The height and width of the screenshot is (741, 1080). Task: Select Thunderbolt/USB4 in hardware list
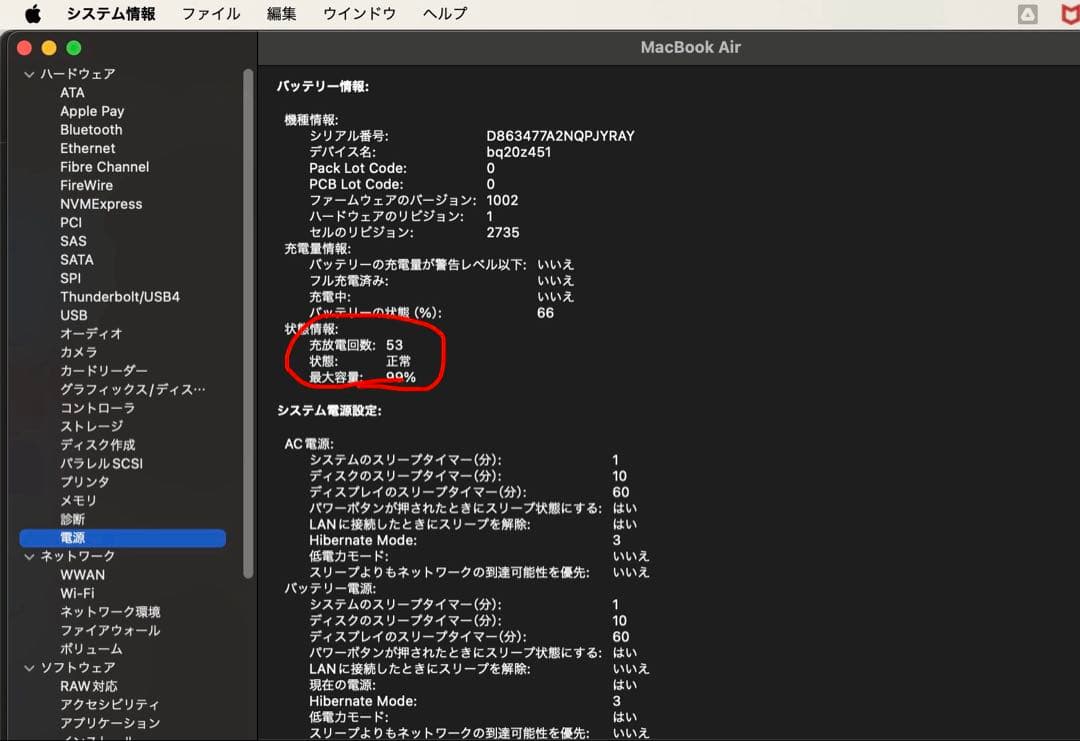click(120, 297)
